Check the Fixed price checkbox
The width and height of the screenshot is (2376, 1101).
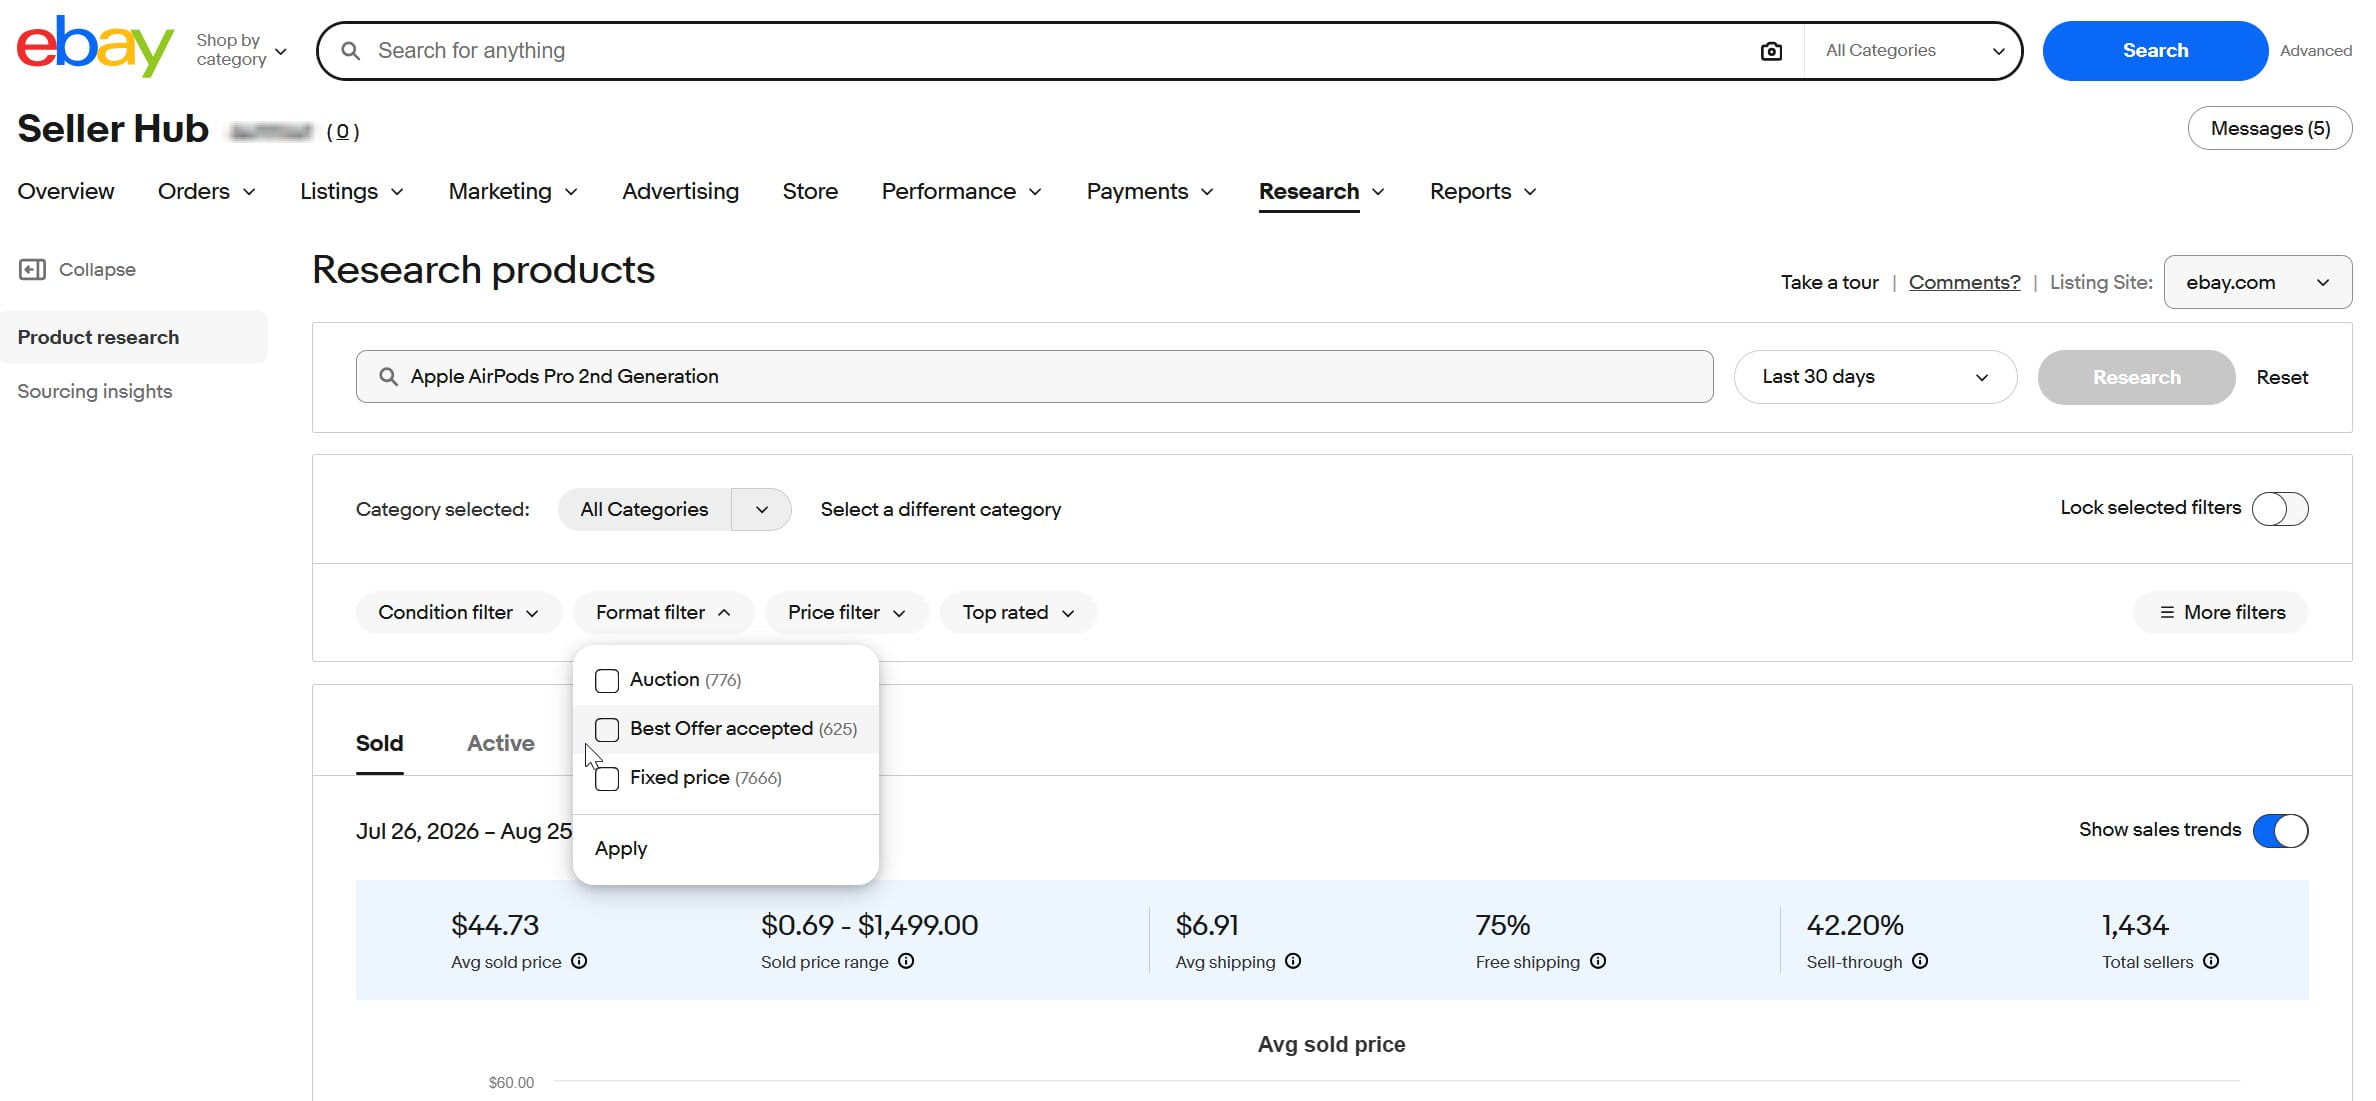[607, 779]
